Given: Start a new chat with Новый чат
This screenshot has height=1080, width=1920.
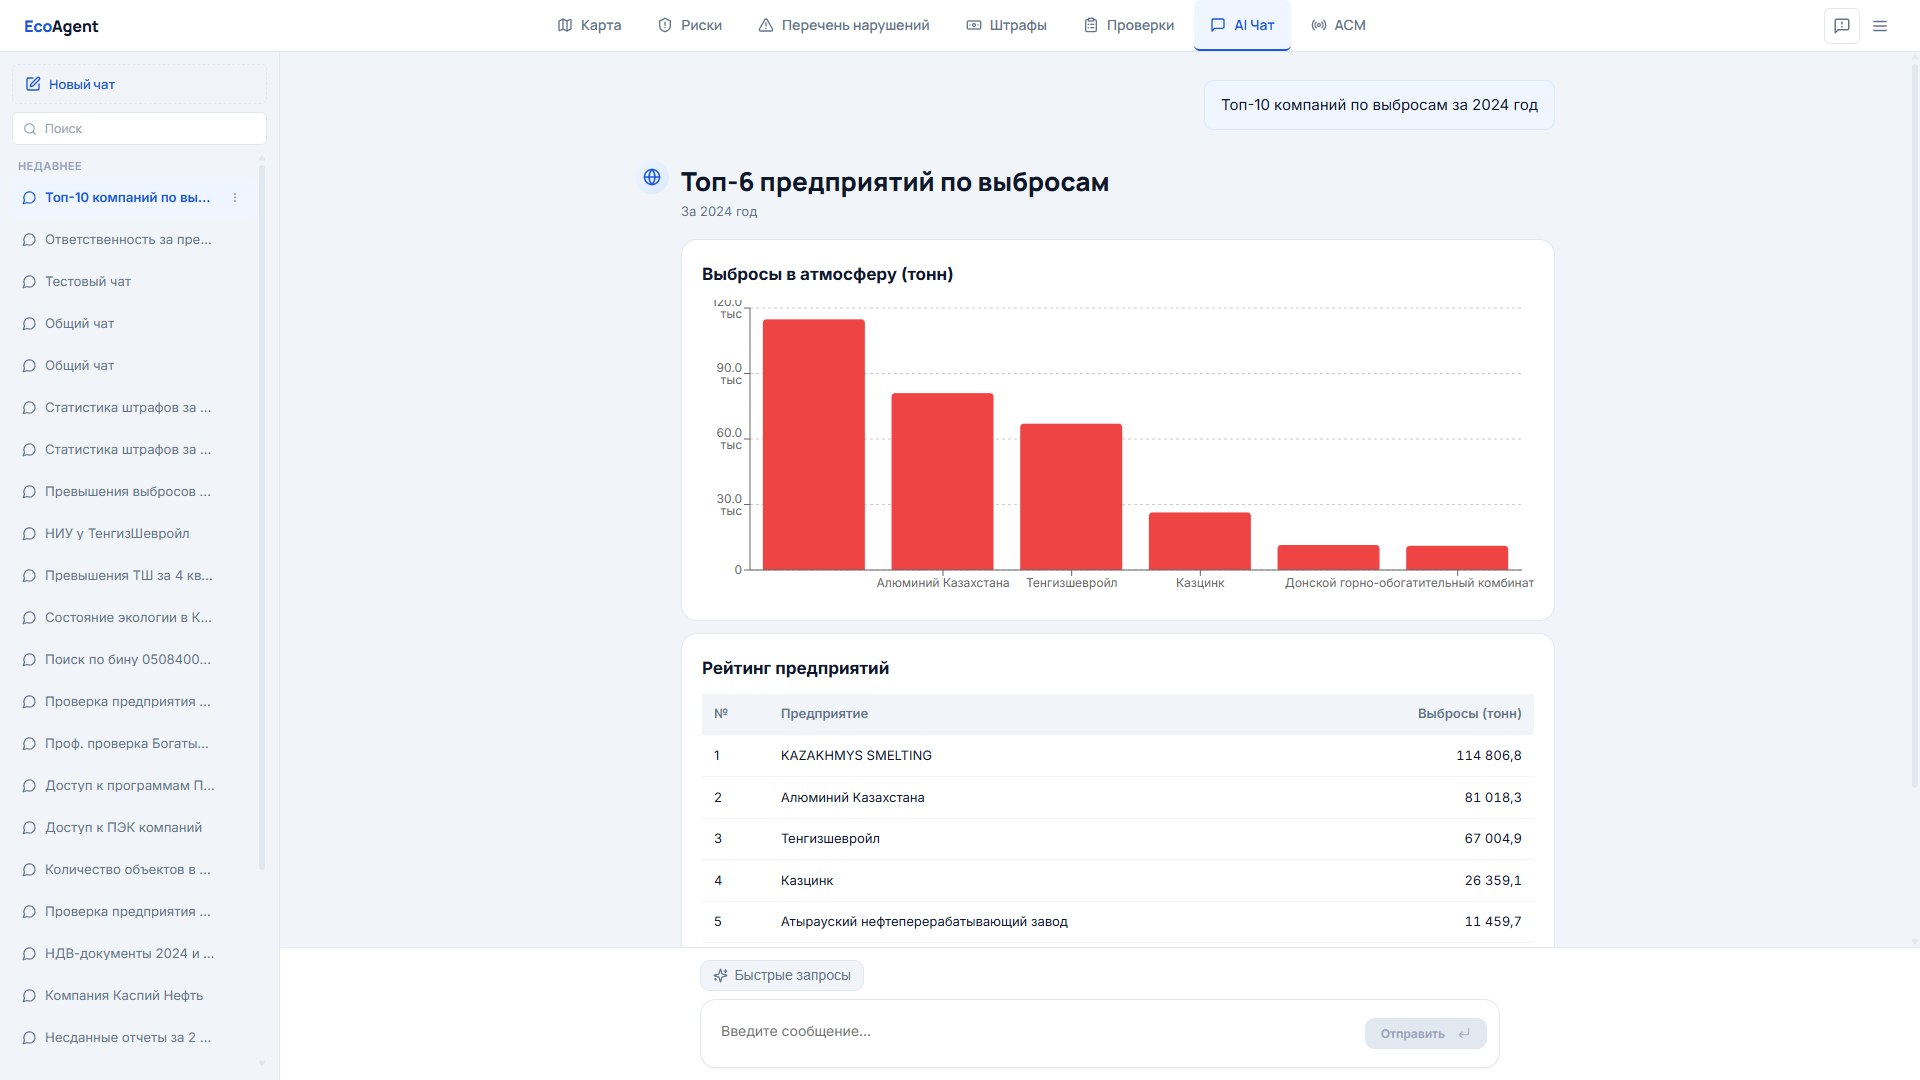Looking at the screenshot, I should click(139, 84).
